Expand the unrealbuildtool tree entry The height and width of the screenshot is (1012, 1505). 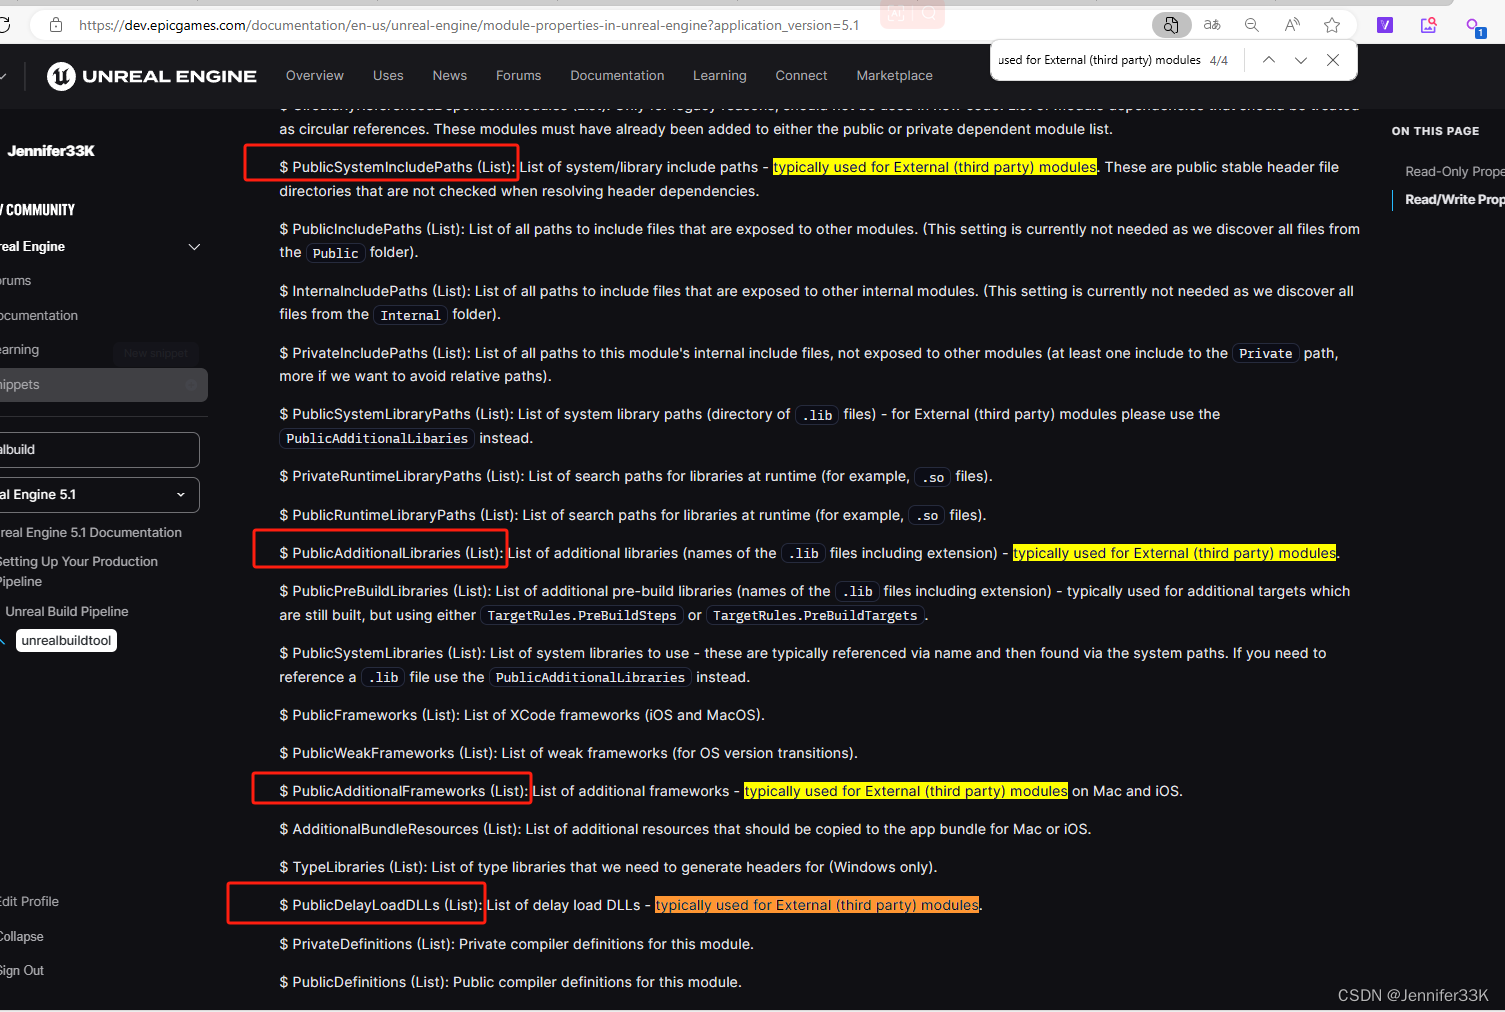point(66,640)
